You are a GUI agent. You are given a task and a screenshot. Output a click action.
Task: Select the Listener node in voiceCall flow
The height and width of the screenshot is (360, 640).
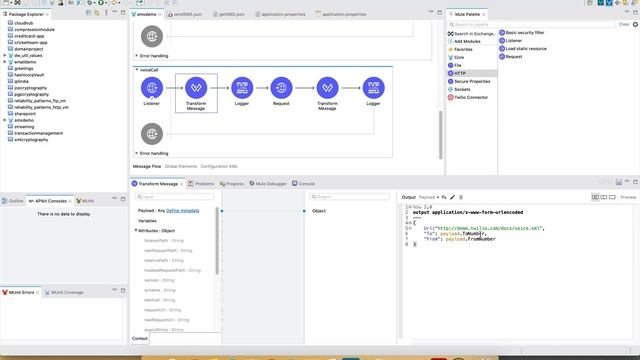pos(152,88)
